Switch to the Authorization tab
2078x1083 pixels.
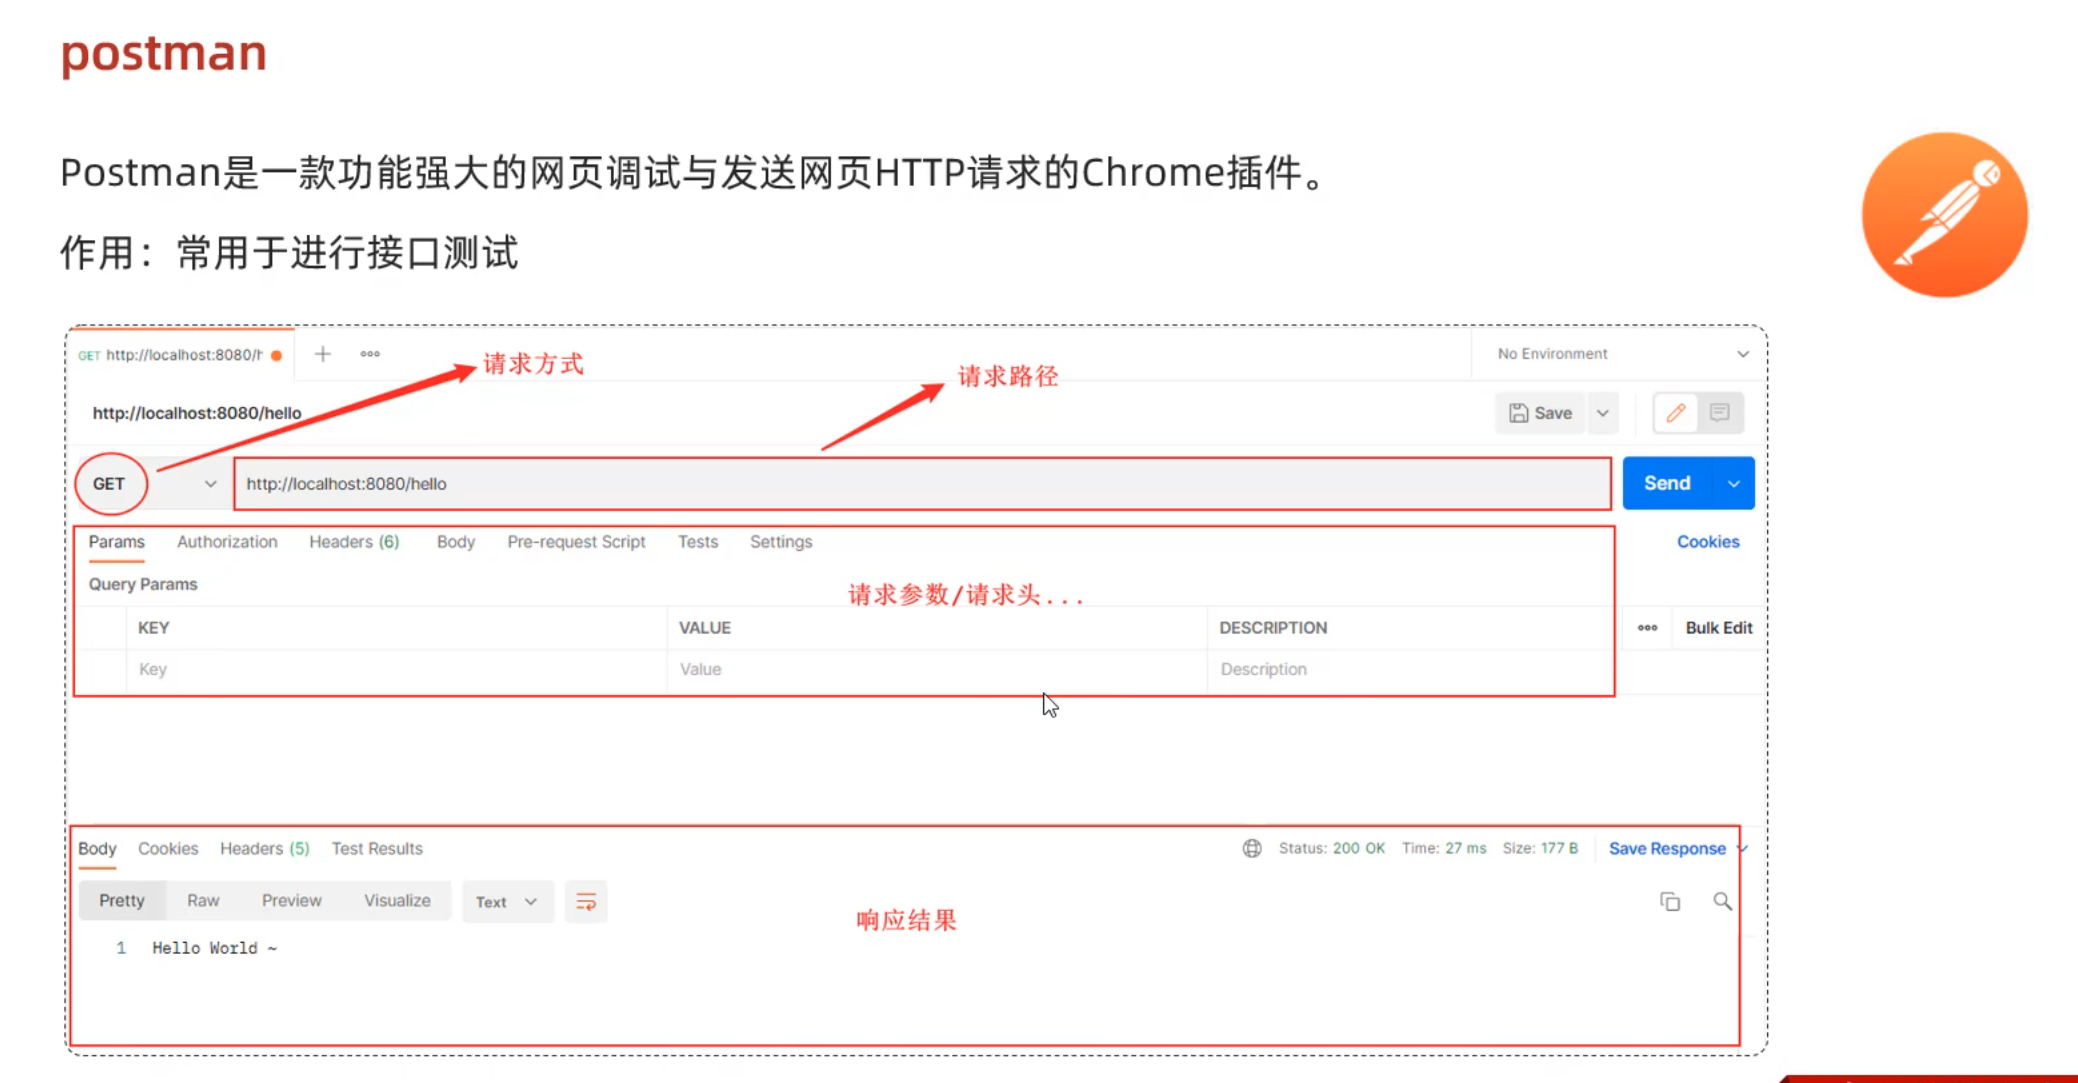pyautogui.click(x=227, y=542)
